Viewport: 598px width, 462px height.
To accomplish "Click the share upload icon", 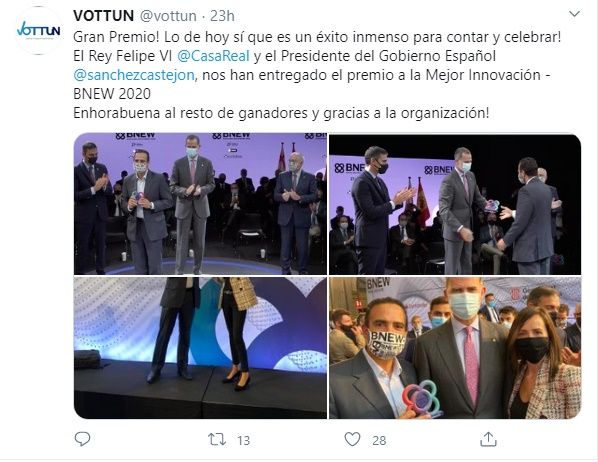I will click(488, 439).
